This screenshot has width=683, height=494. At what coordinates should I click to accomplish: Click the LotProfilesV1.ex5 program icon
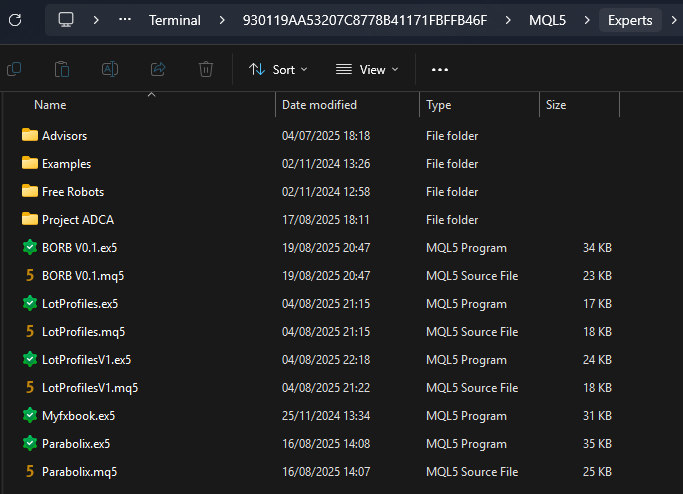(x=30, y=359)
